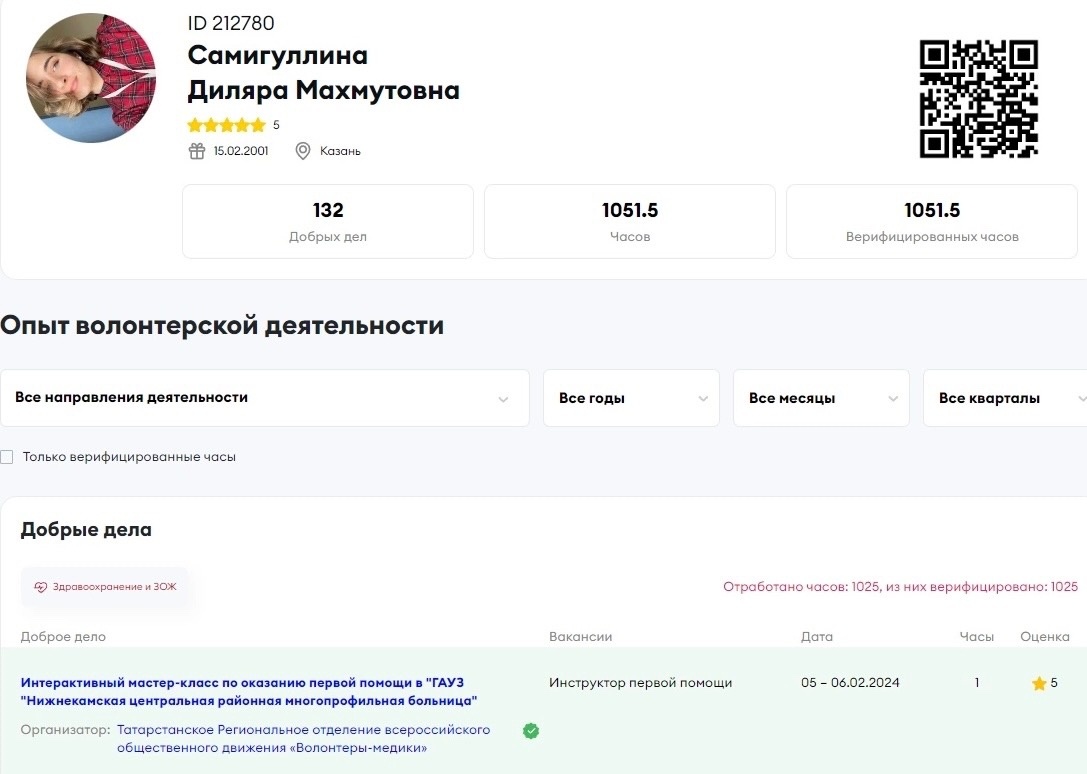Viewport: 1087px width, 774px height.
Task: Click the green verified checkmark badge
Action: click(x=531, y=731)
